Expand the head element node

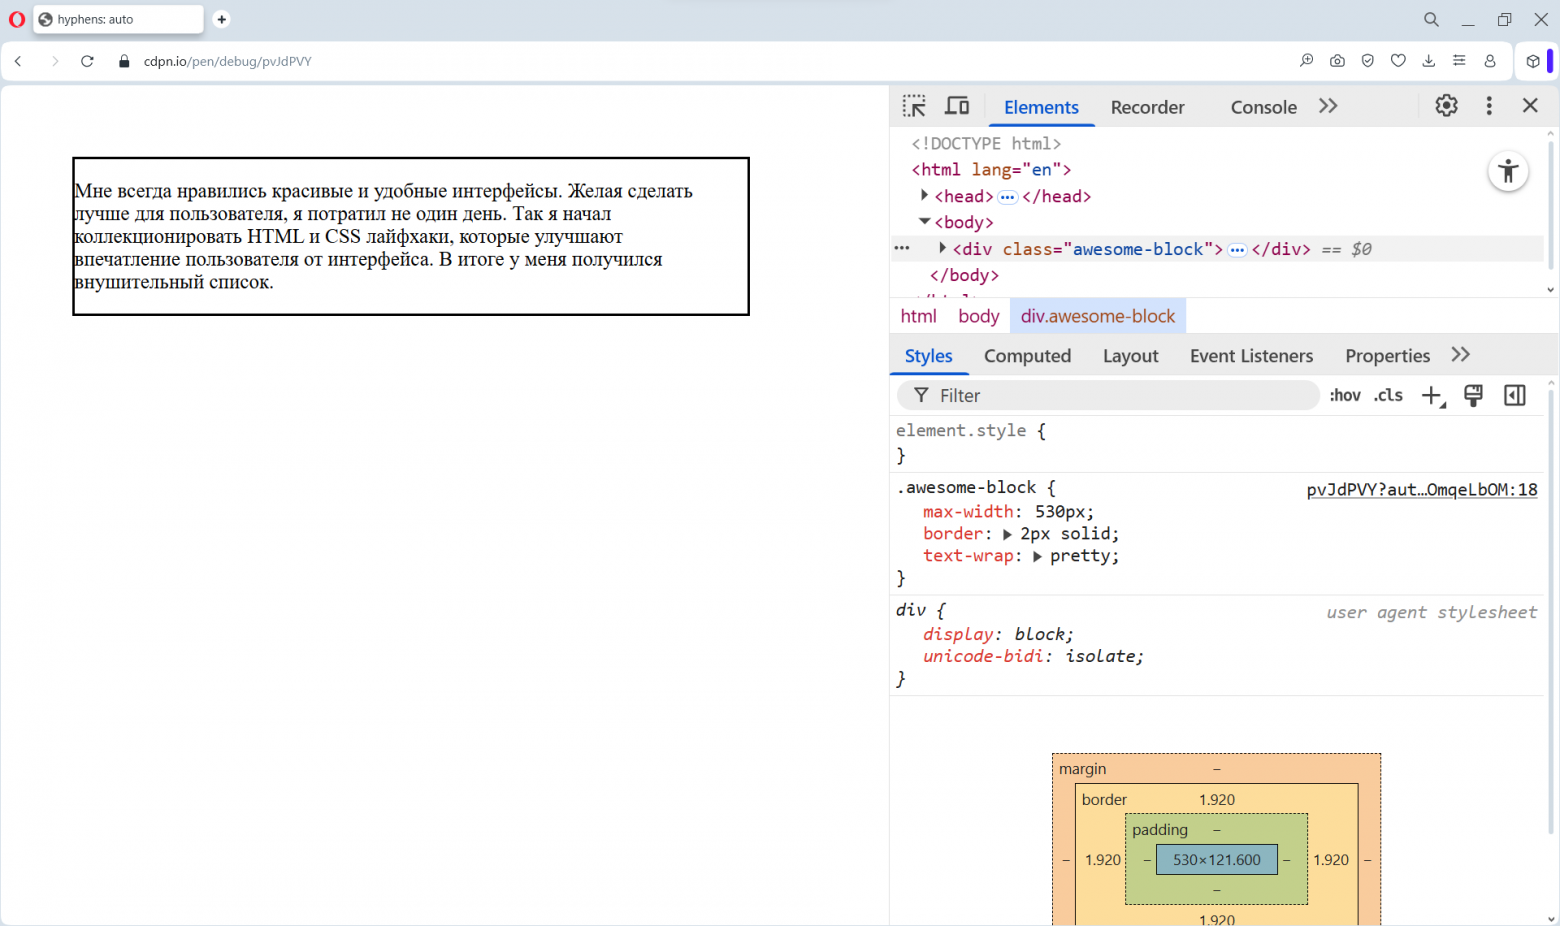coord(924,196)
